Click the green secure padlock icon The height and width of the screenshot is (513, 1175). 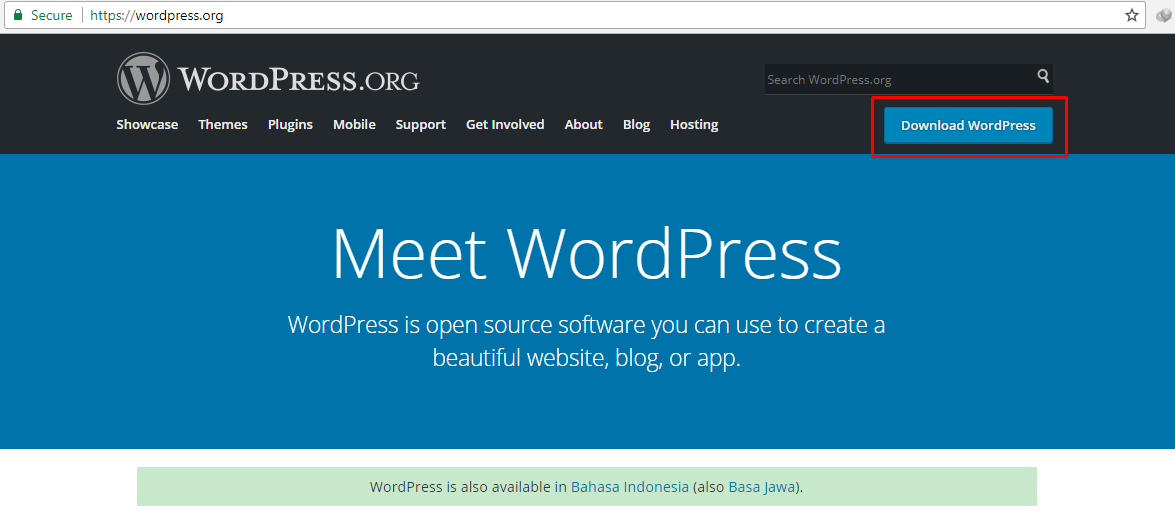coord(18,15)
